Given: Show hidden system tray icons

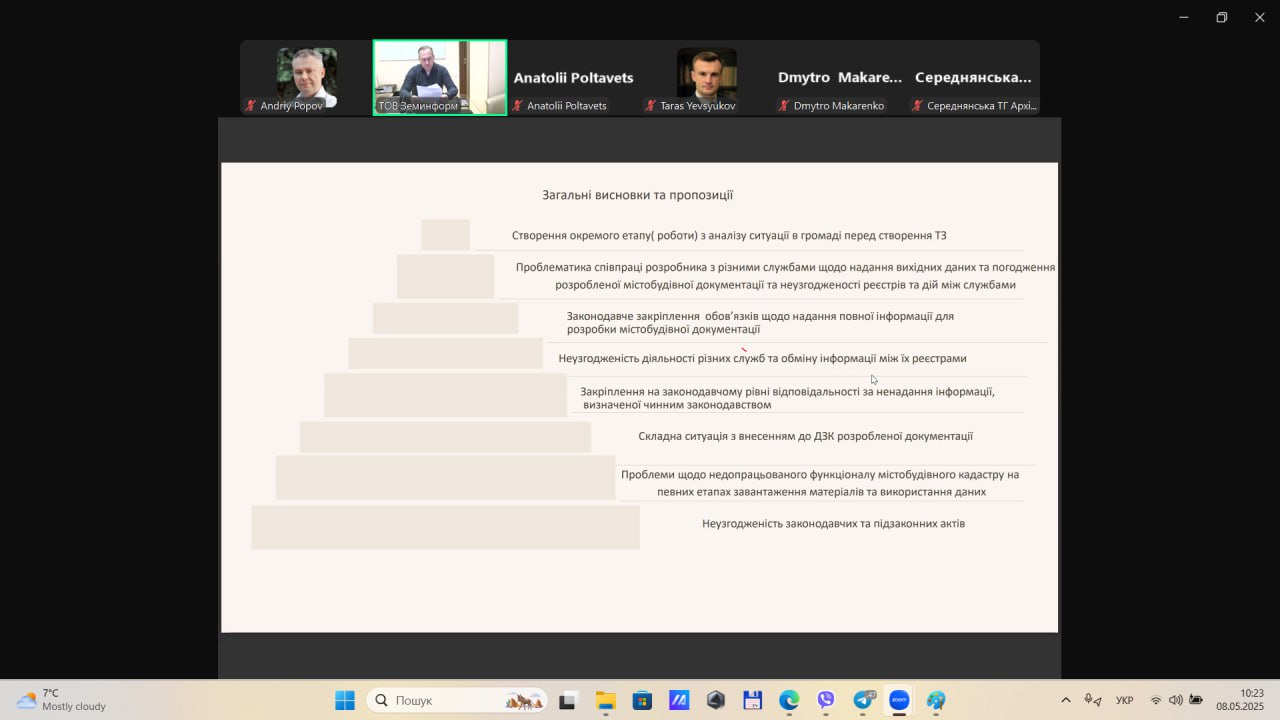Looking at the screenshot, I should coord(1065,700).
